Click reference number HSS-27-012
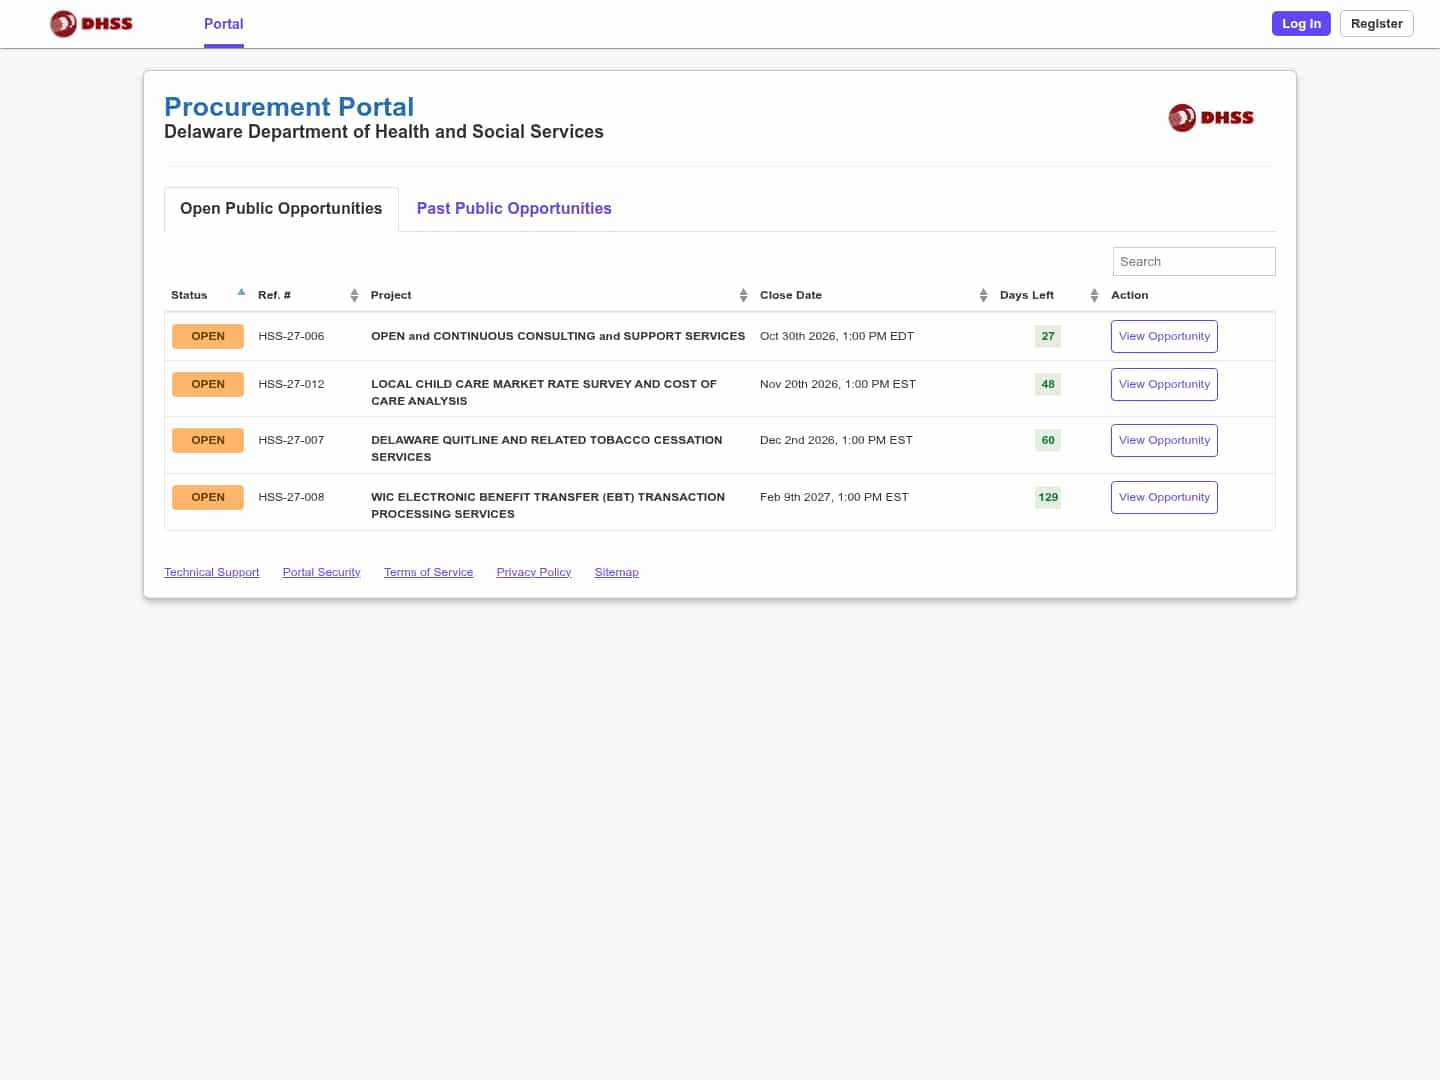This screenshot has width=1440, height=1080. coord(291,384)
